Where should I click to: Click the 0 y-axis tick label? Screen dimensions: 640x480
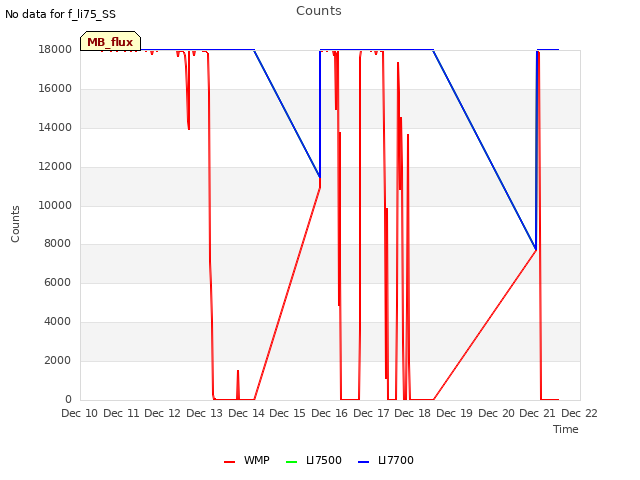68,399
